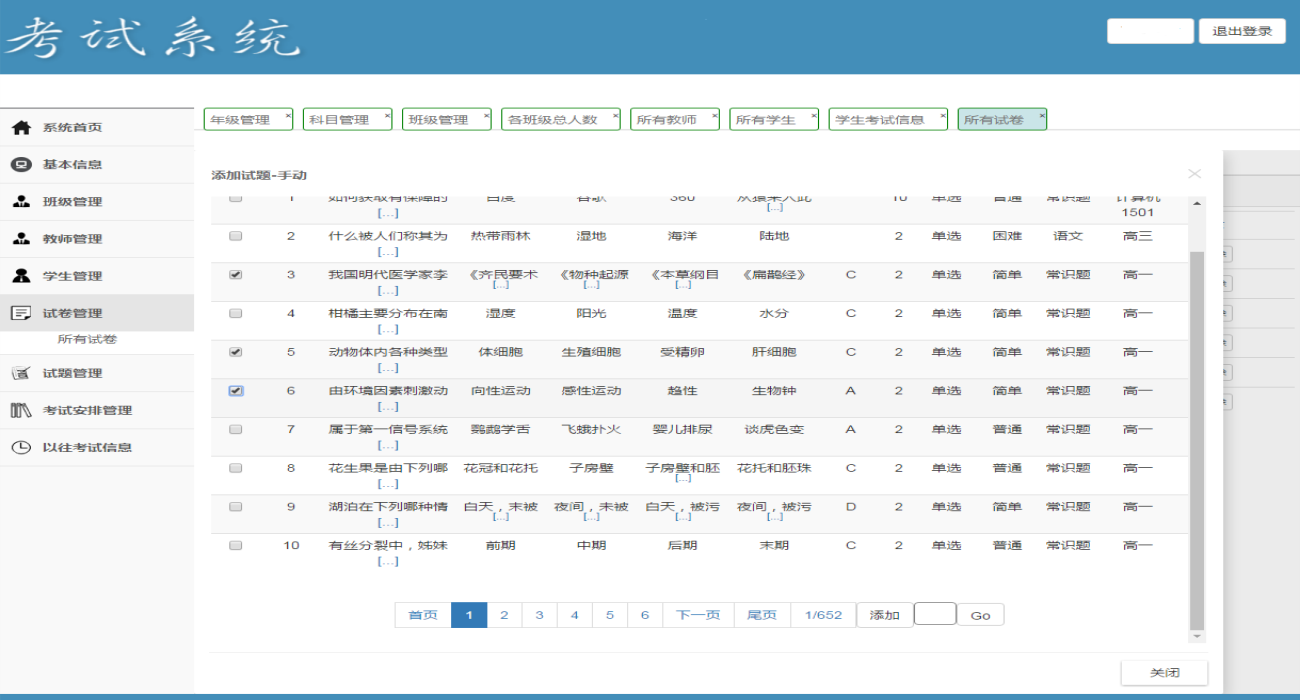Click the 教师管理 sidebar icon

coord(20,239)
